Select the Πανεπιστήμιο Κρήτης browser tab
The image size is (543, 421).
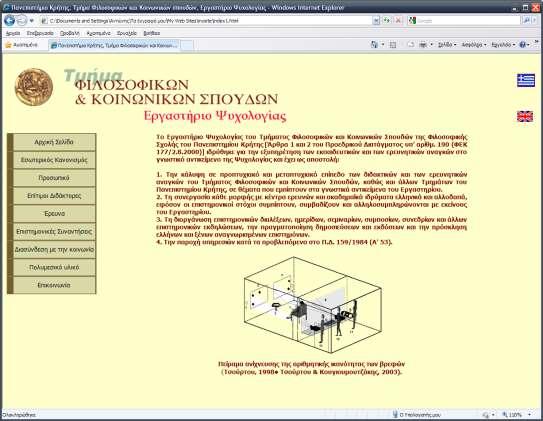point(114,45)
